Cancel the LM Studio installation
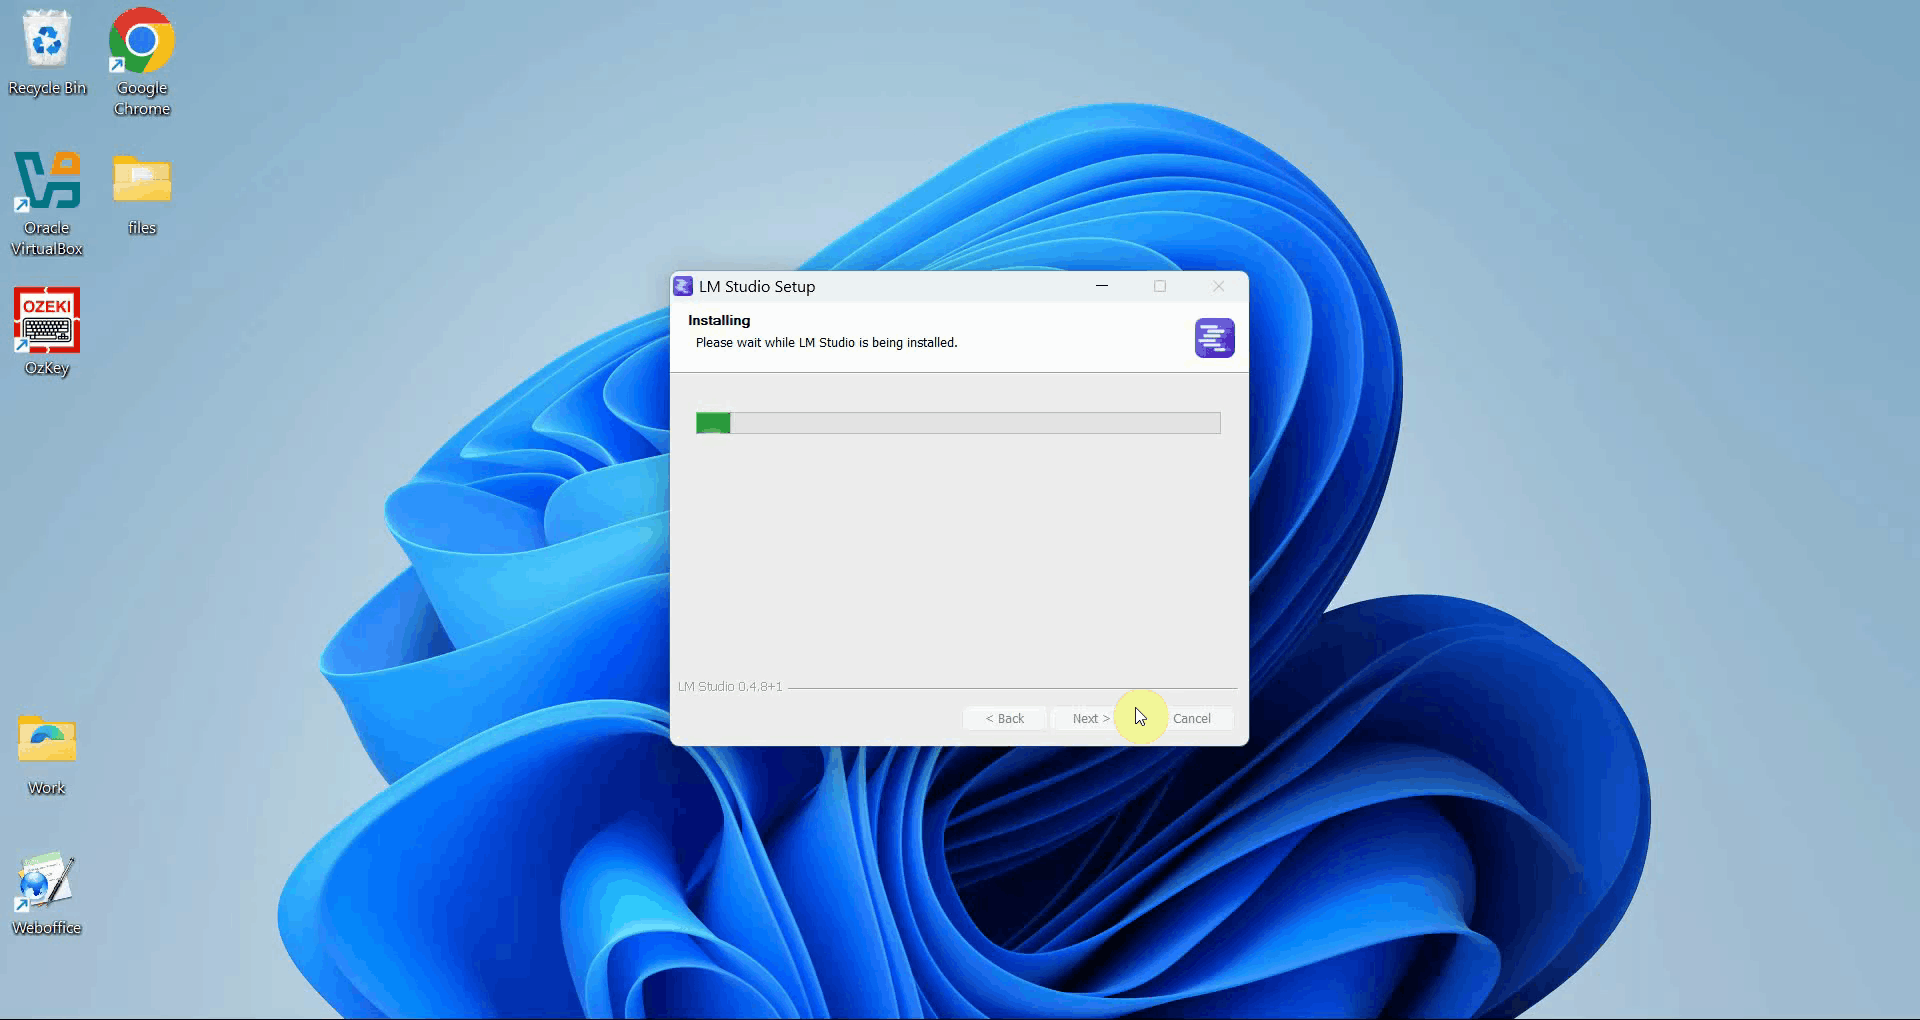Image resolution: width=1920 pixels, height=1020 pixels. (x=1192, y=718)
